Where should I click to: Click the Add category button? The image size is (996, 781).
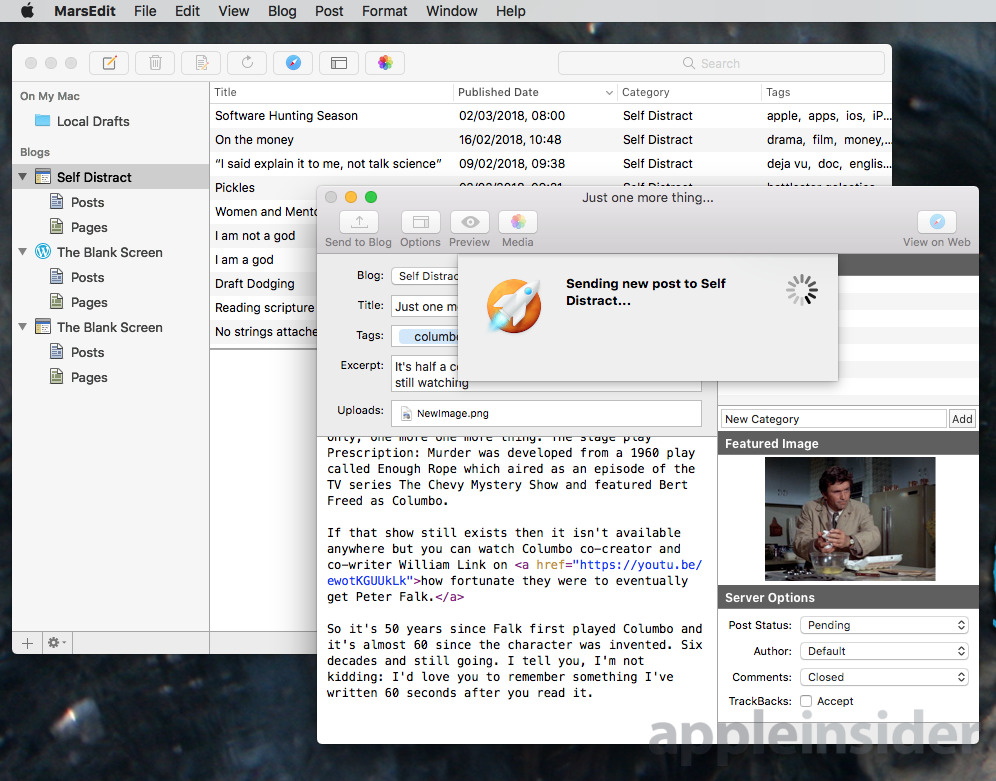(x=962, y=419)
